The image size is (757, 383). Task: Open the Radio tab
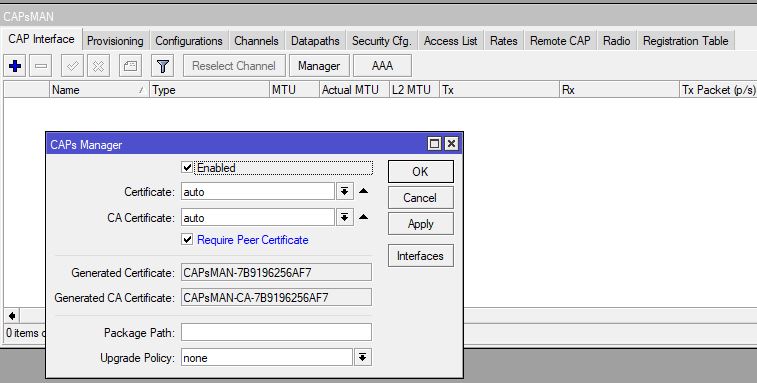(617, 41)
